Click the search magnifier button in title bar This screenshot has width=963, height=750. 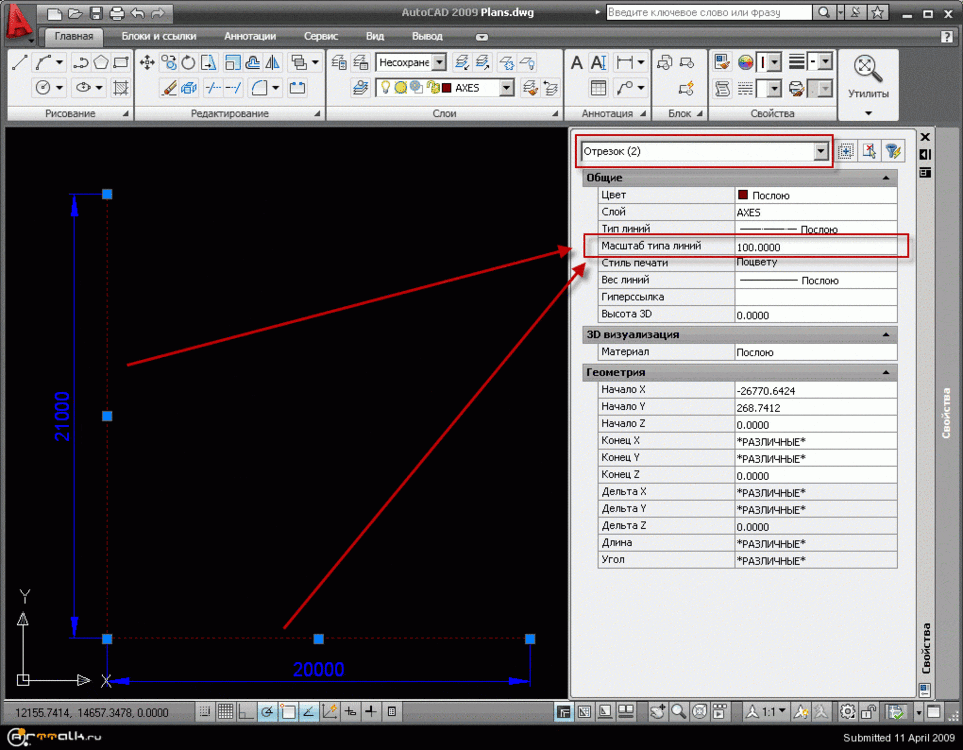(x=824, y=12)
